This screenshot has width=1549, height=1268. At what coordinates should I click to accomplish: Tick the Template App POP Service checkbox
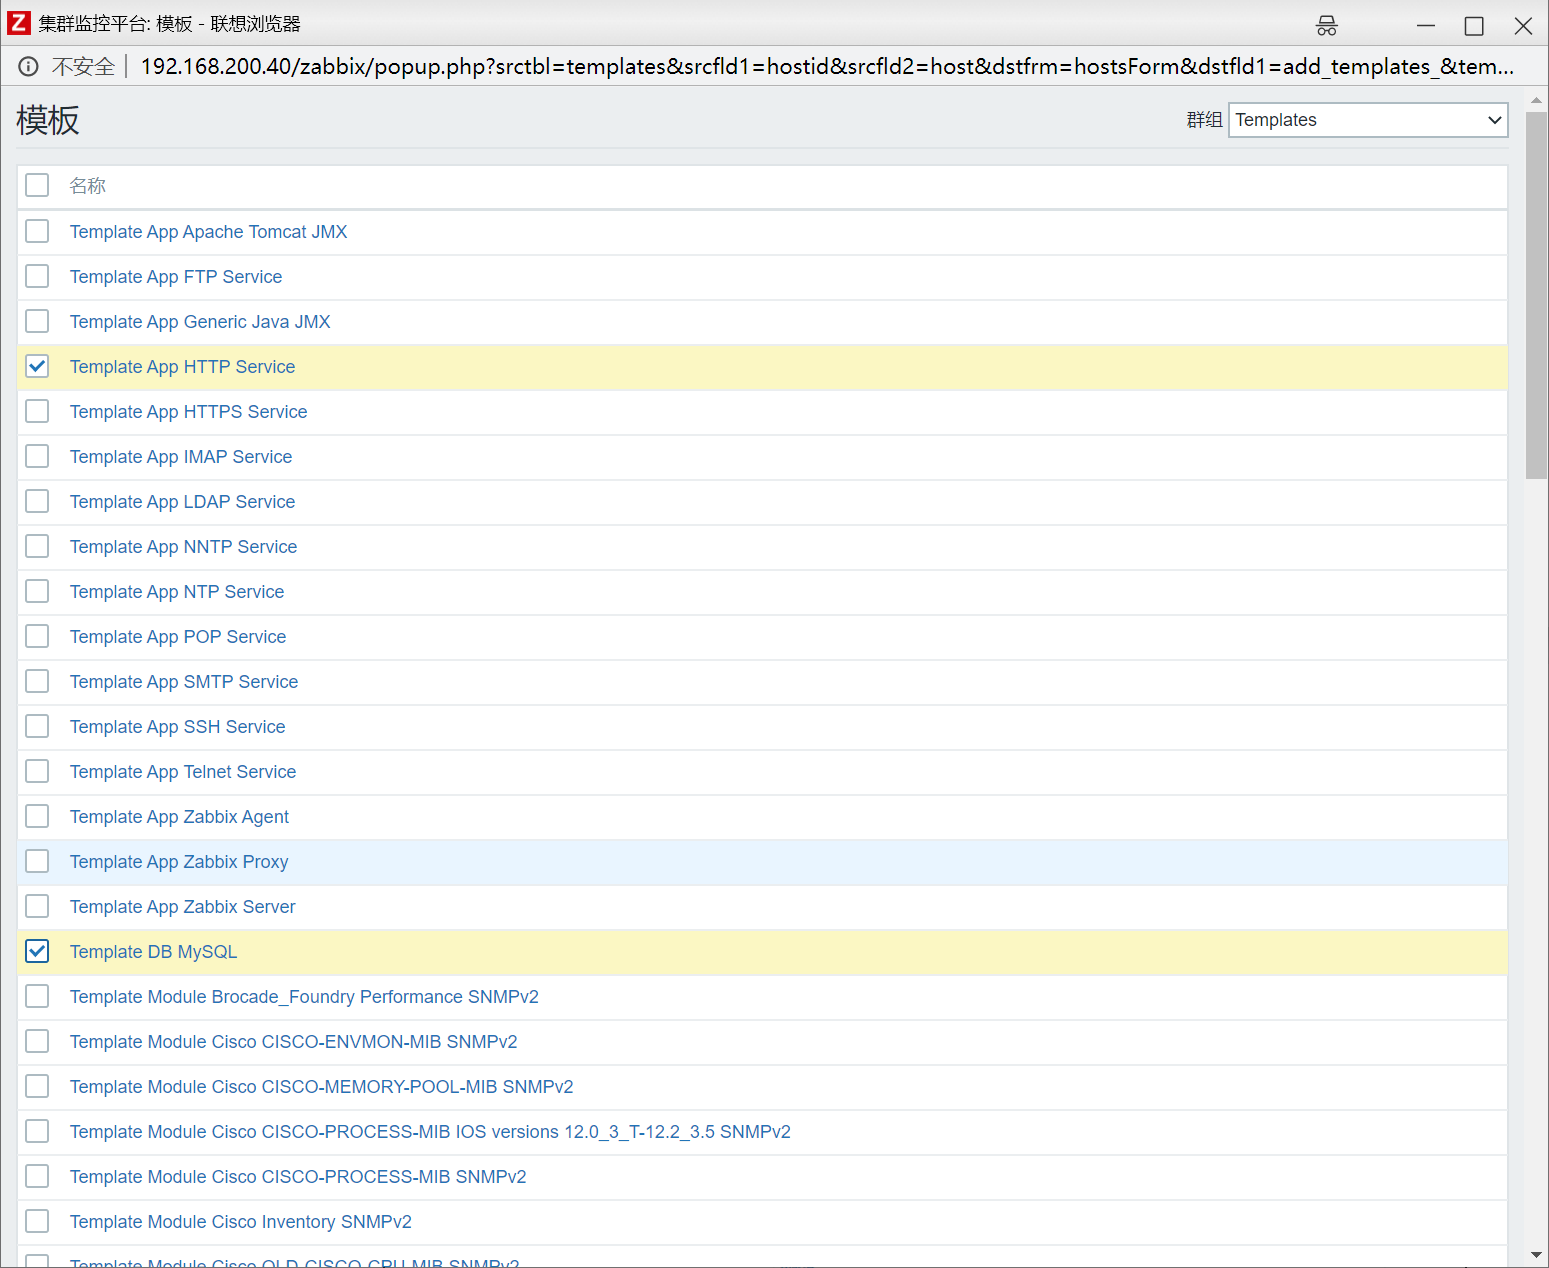point(37,636)
